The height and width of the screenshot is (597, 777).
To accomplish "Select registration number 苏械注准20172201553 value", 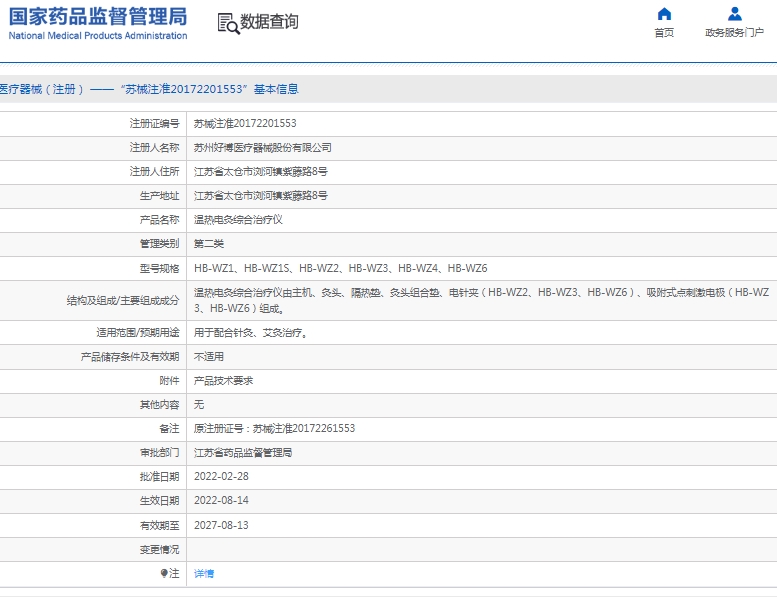I will tap(245, 123).
